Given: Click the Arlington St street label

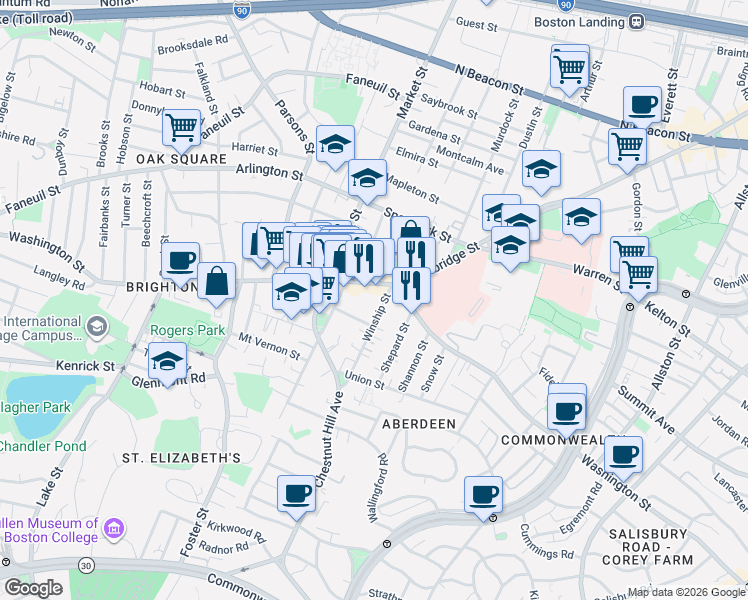Looking at the screenshot, I should (x=270, y=172).
